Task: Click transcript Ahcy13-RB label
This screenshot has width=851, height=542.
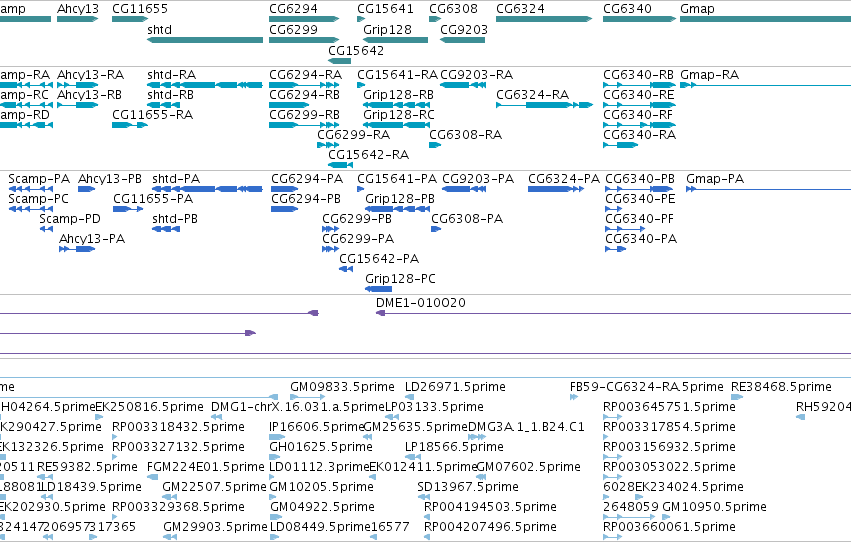Action: click(90, 95)
